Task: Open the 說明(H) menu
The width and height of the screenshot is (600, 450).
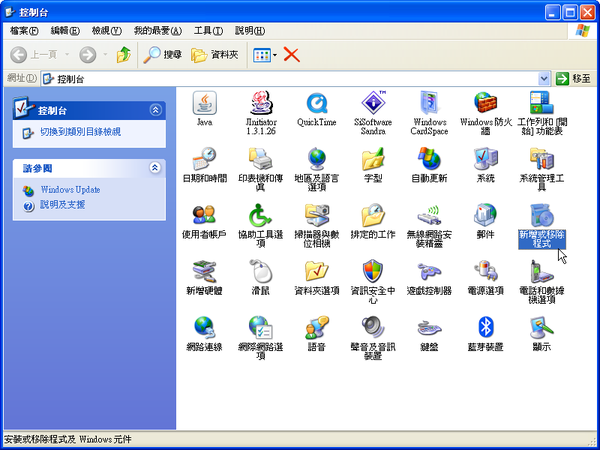Action: pos(249,31)
